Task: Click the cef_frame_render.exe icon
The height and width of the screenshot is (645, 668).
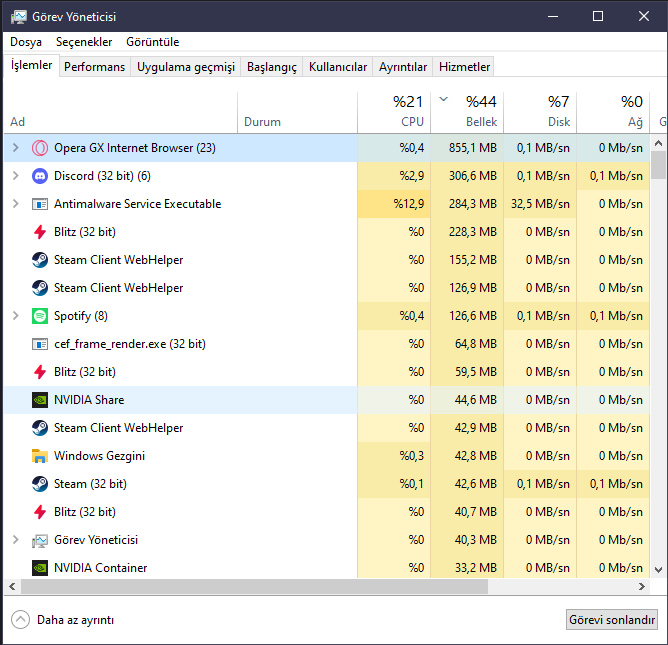Action: [x=40, y=344]
